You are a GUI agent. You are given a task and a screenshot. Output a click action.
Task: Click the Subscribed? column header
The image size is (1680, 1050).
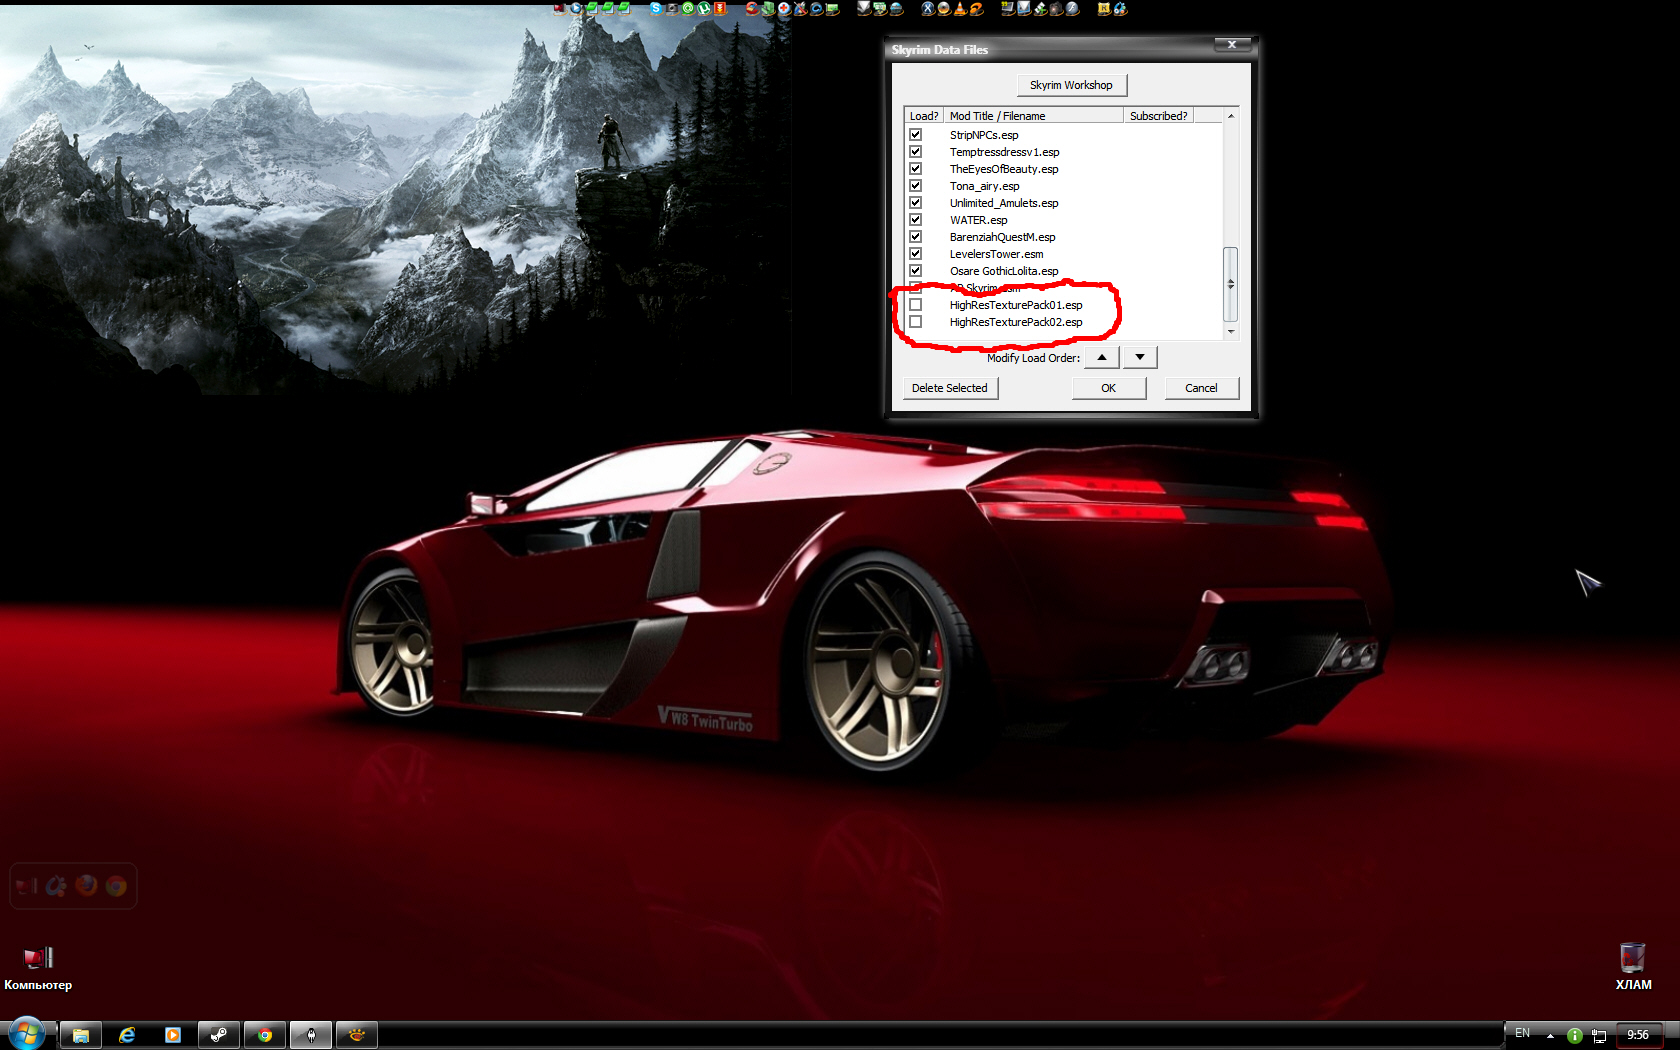pyautogui.click(x=1158, y=116)
